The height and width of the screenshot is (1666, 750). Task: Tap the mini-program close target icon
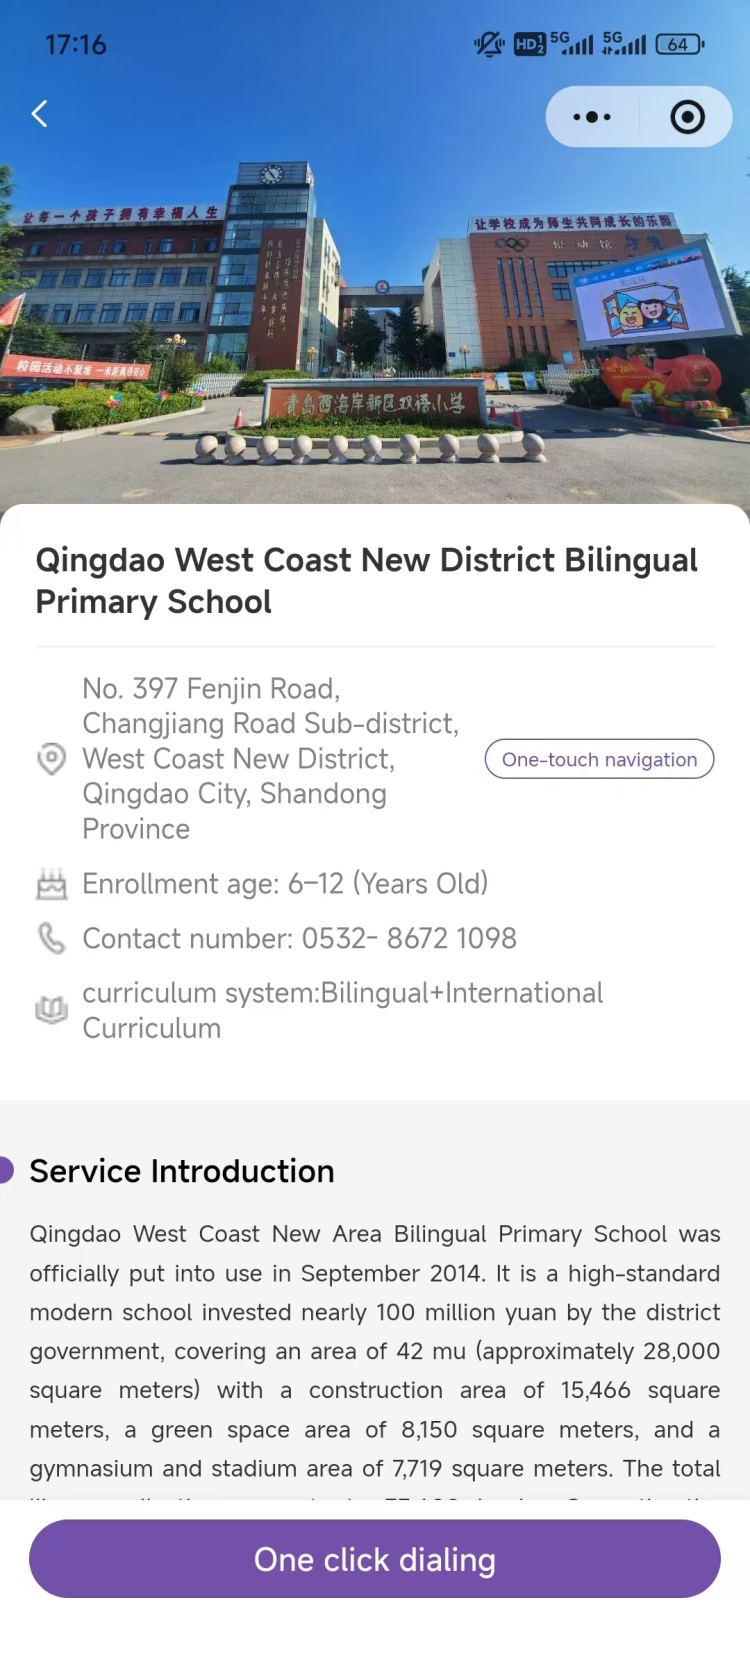pos(687,117)
